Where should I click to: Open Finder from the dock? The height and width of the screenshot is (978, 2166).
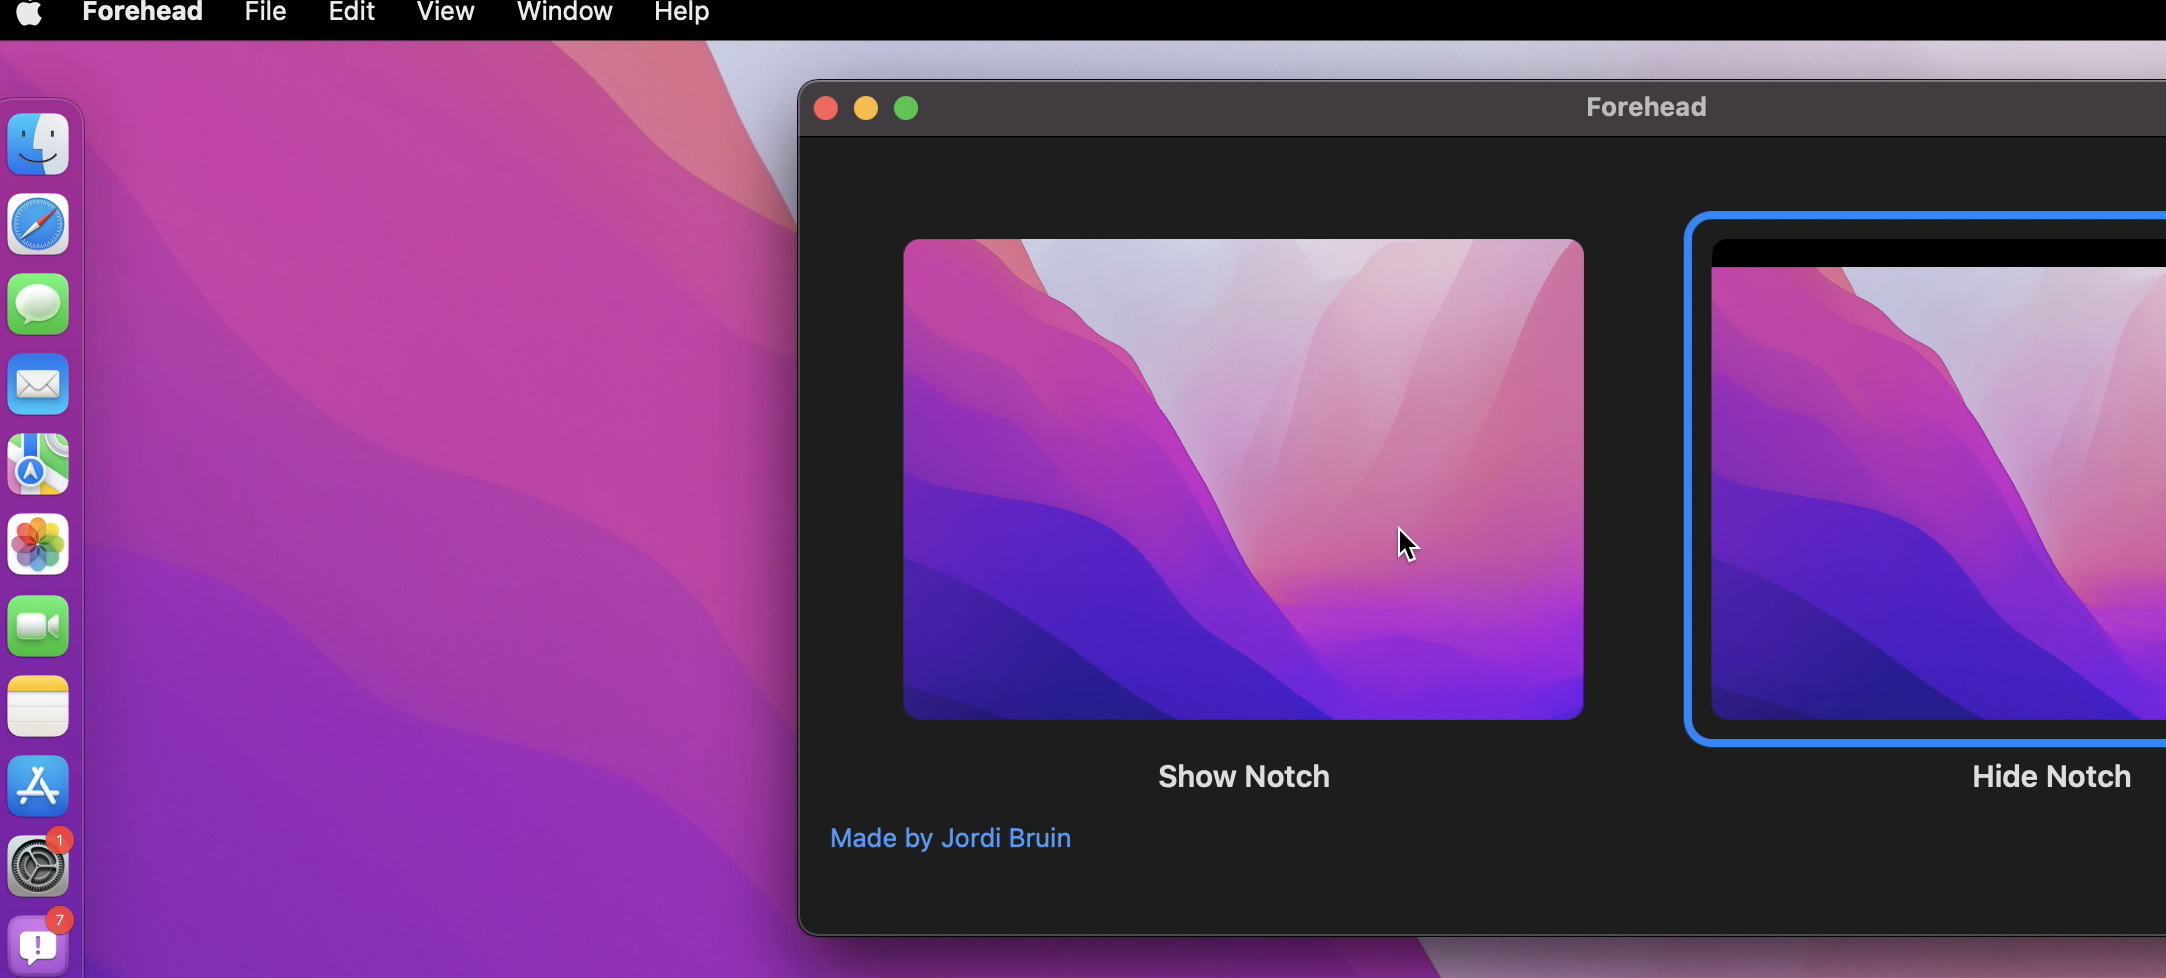38,144
